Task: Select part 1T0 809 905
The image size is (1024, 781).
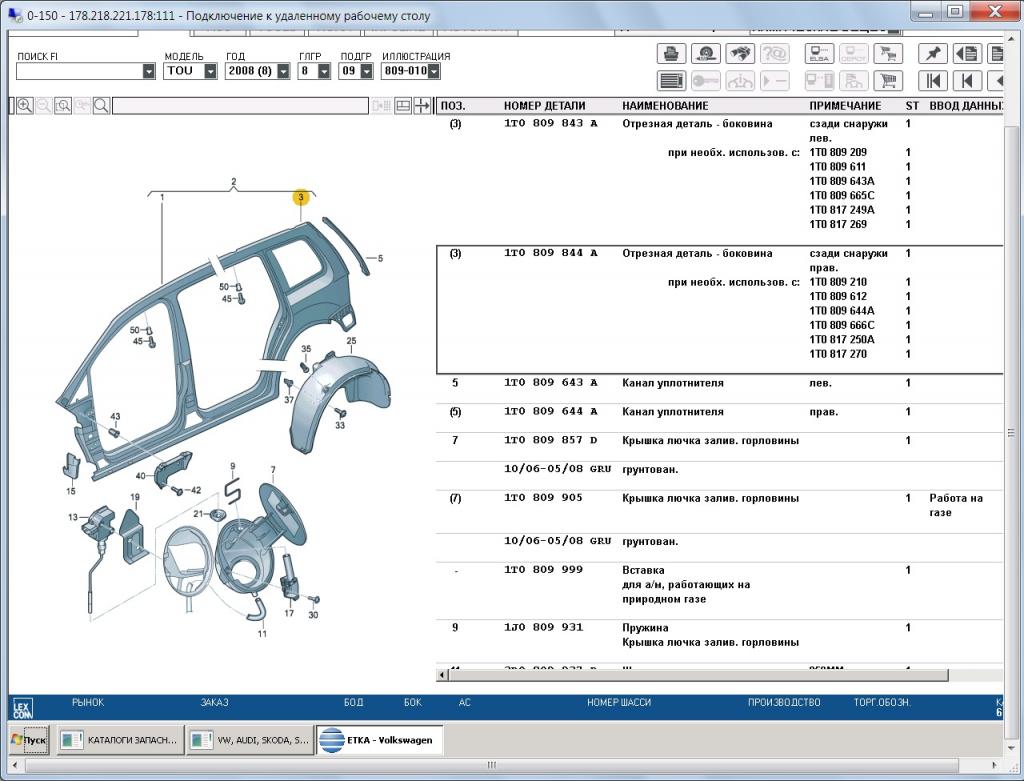Action: [543, 498]
